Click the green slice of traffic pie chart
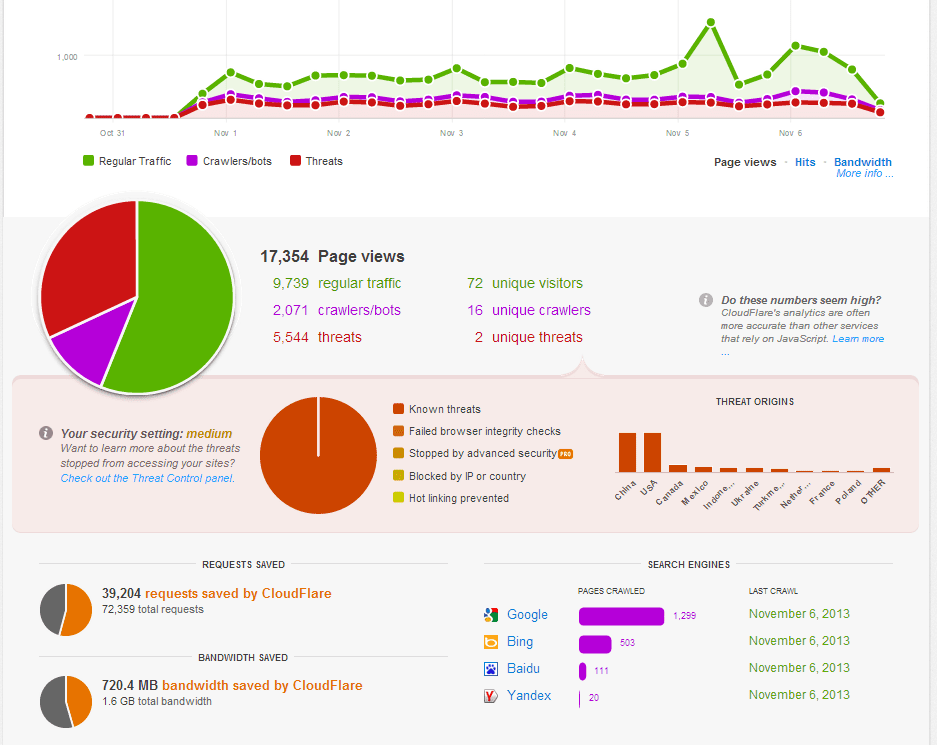Viewport: 937px width, 745px height. pos(185,293)
